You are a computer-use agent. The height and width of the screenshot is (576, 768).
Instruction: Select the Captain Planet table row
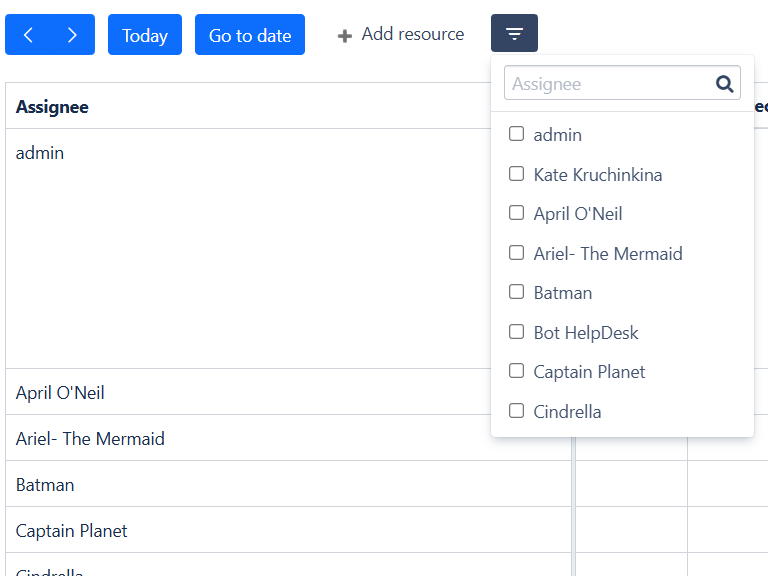(72, 531)
